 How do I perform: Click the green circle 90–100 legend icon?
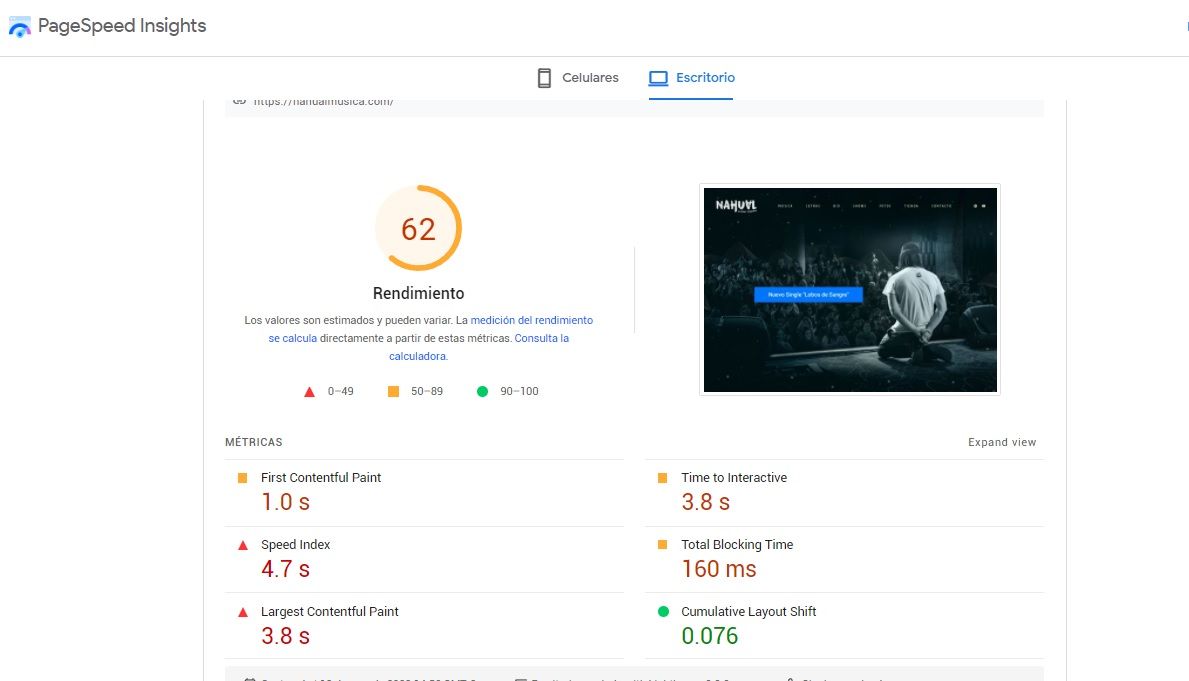click(482, 391)
